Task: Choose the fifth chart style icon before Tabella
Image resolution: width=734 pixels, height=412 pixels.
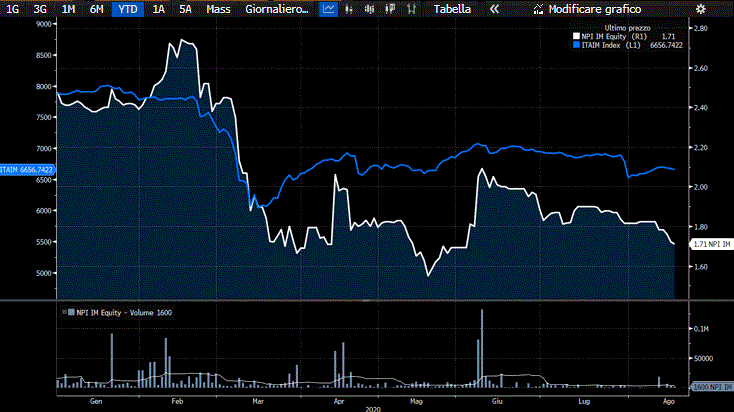Action: (411, 9)
